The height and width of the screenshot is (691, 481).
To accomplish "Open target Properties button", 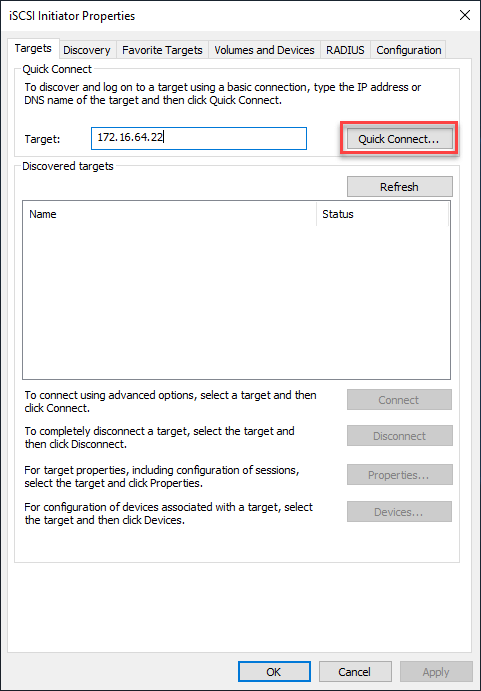I will [x=399, y=475].
